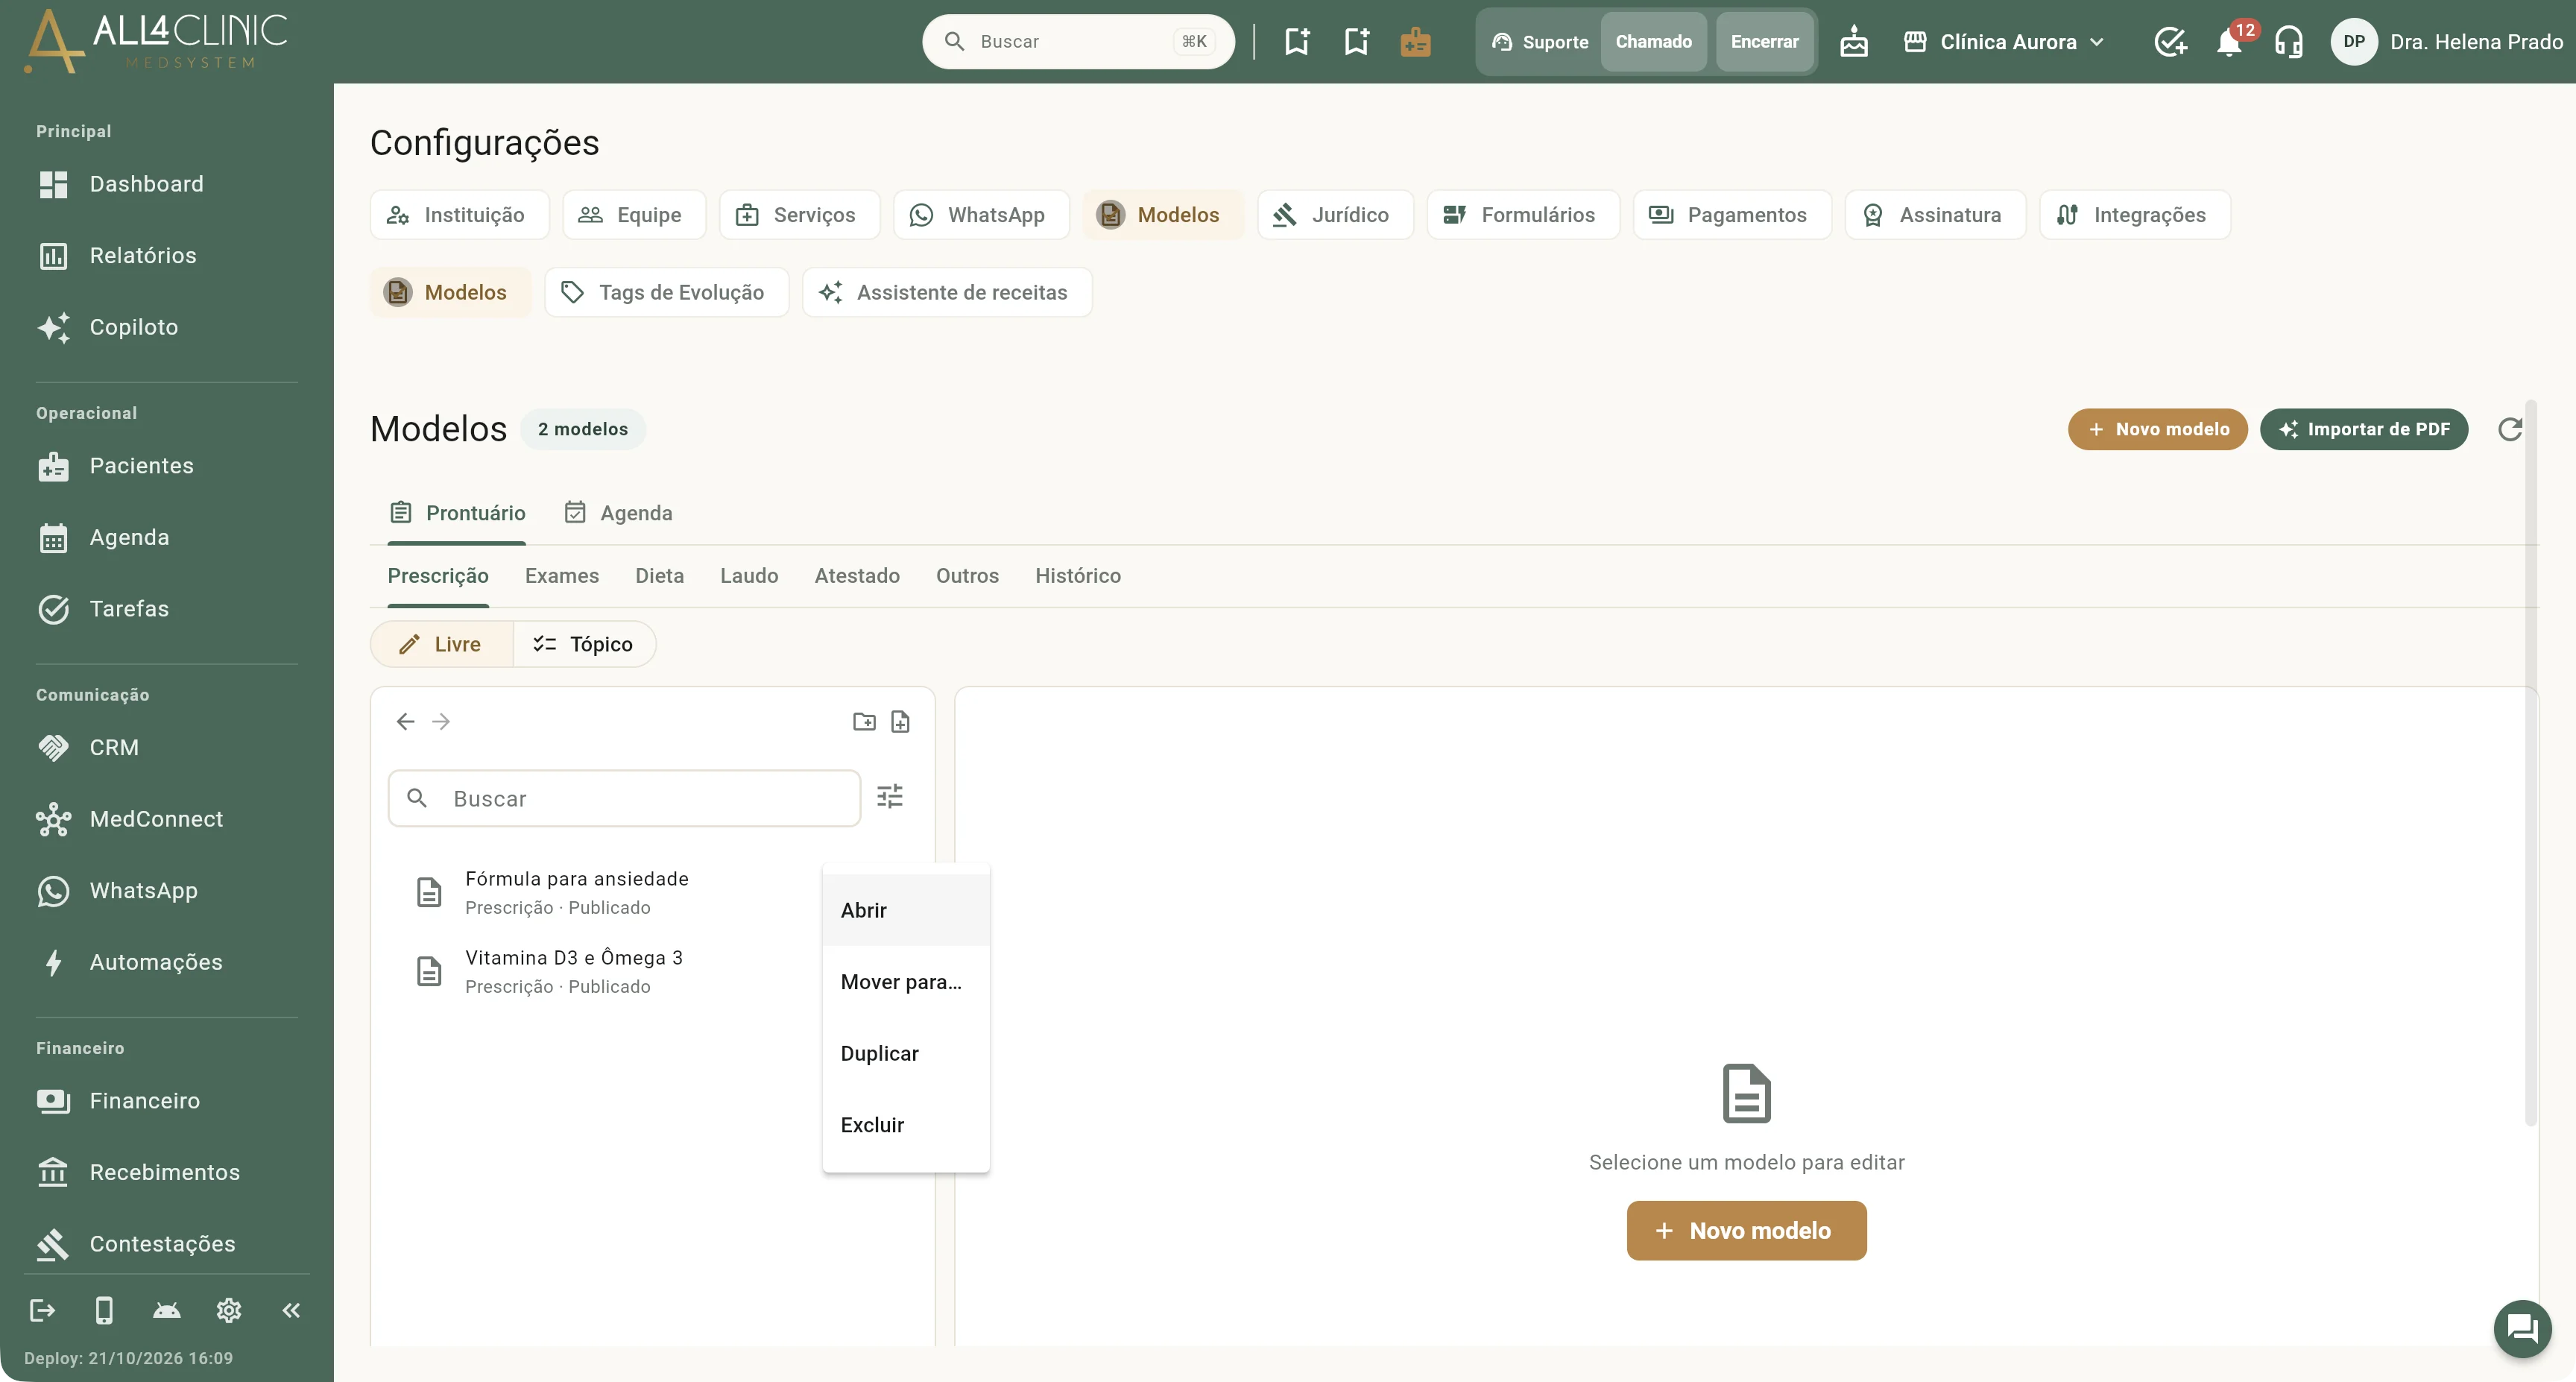
Task: Click the logout icon at sidebar bottom
Action: (42, 1310)
